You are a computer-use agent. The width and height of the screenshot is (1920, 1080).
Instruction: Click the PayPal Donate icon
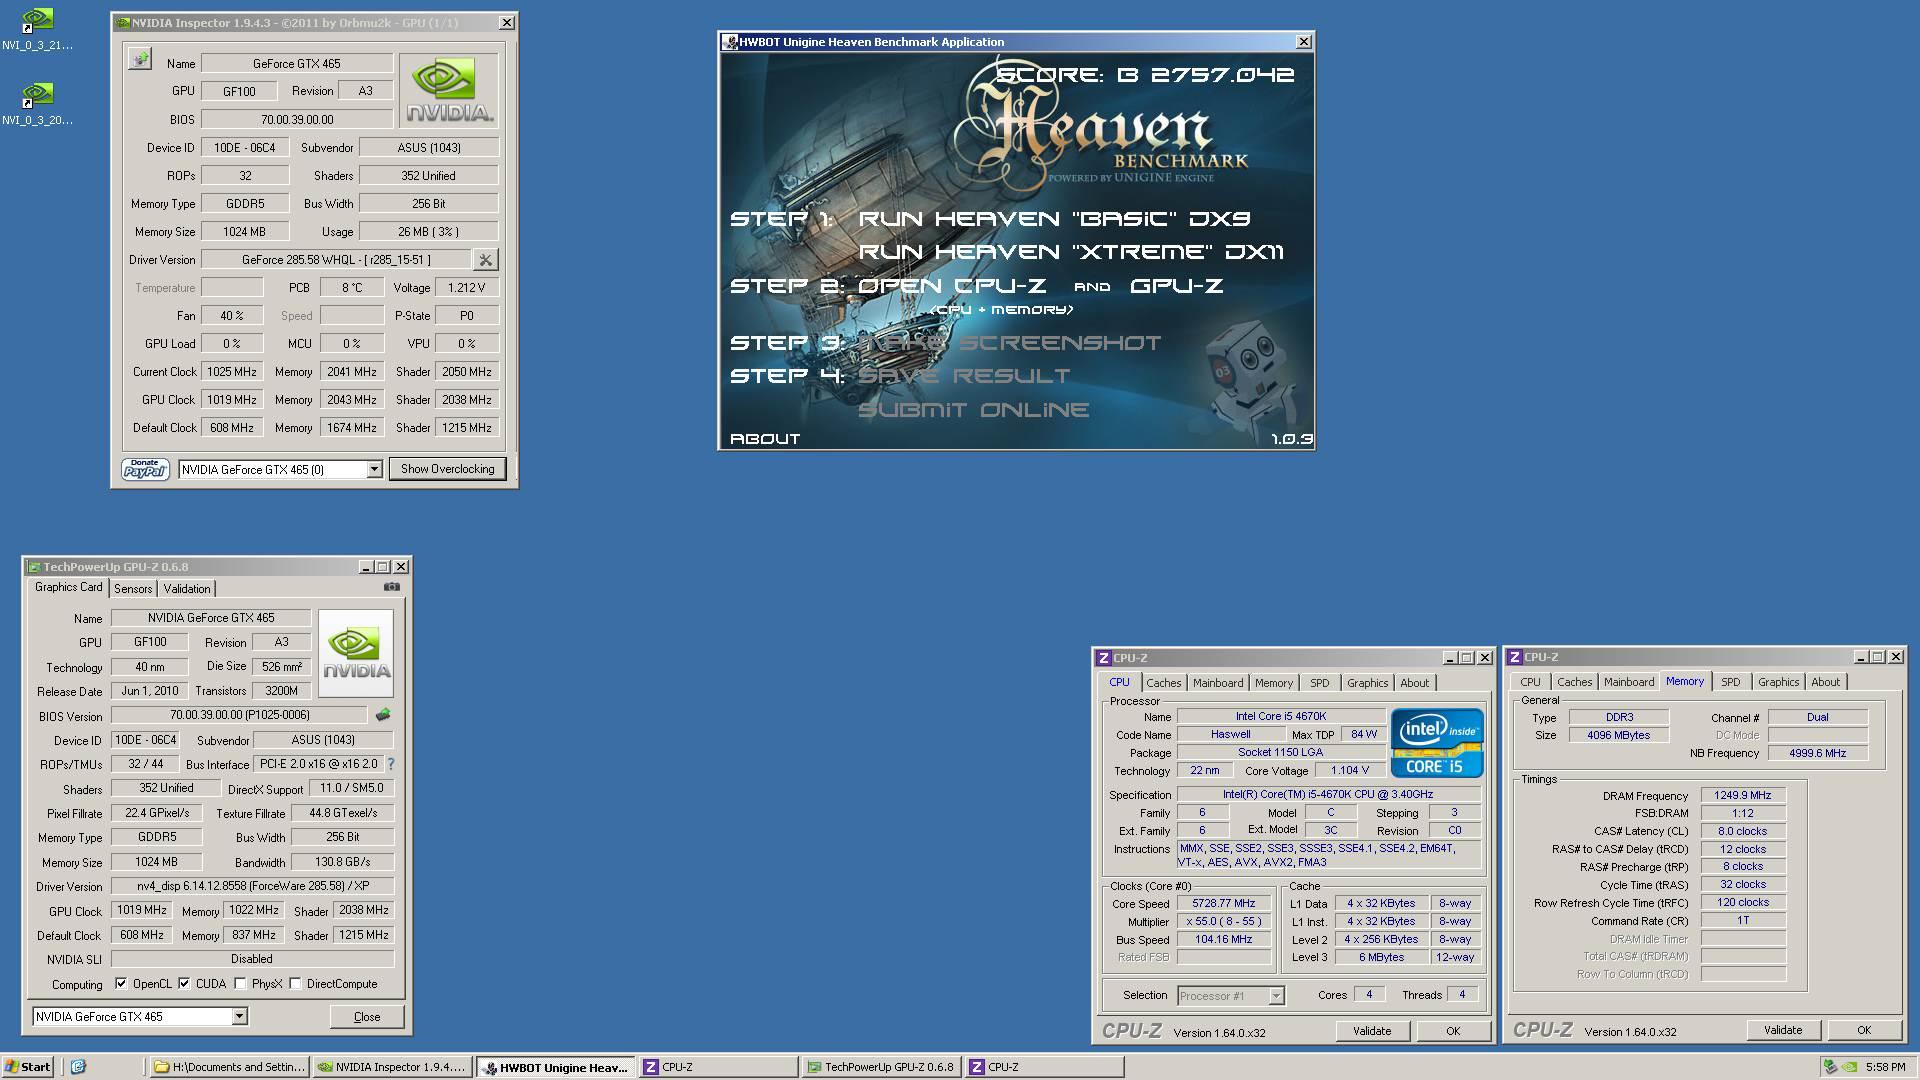145,469
